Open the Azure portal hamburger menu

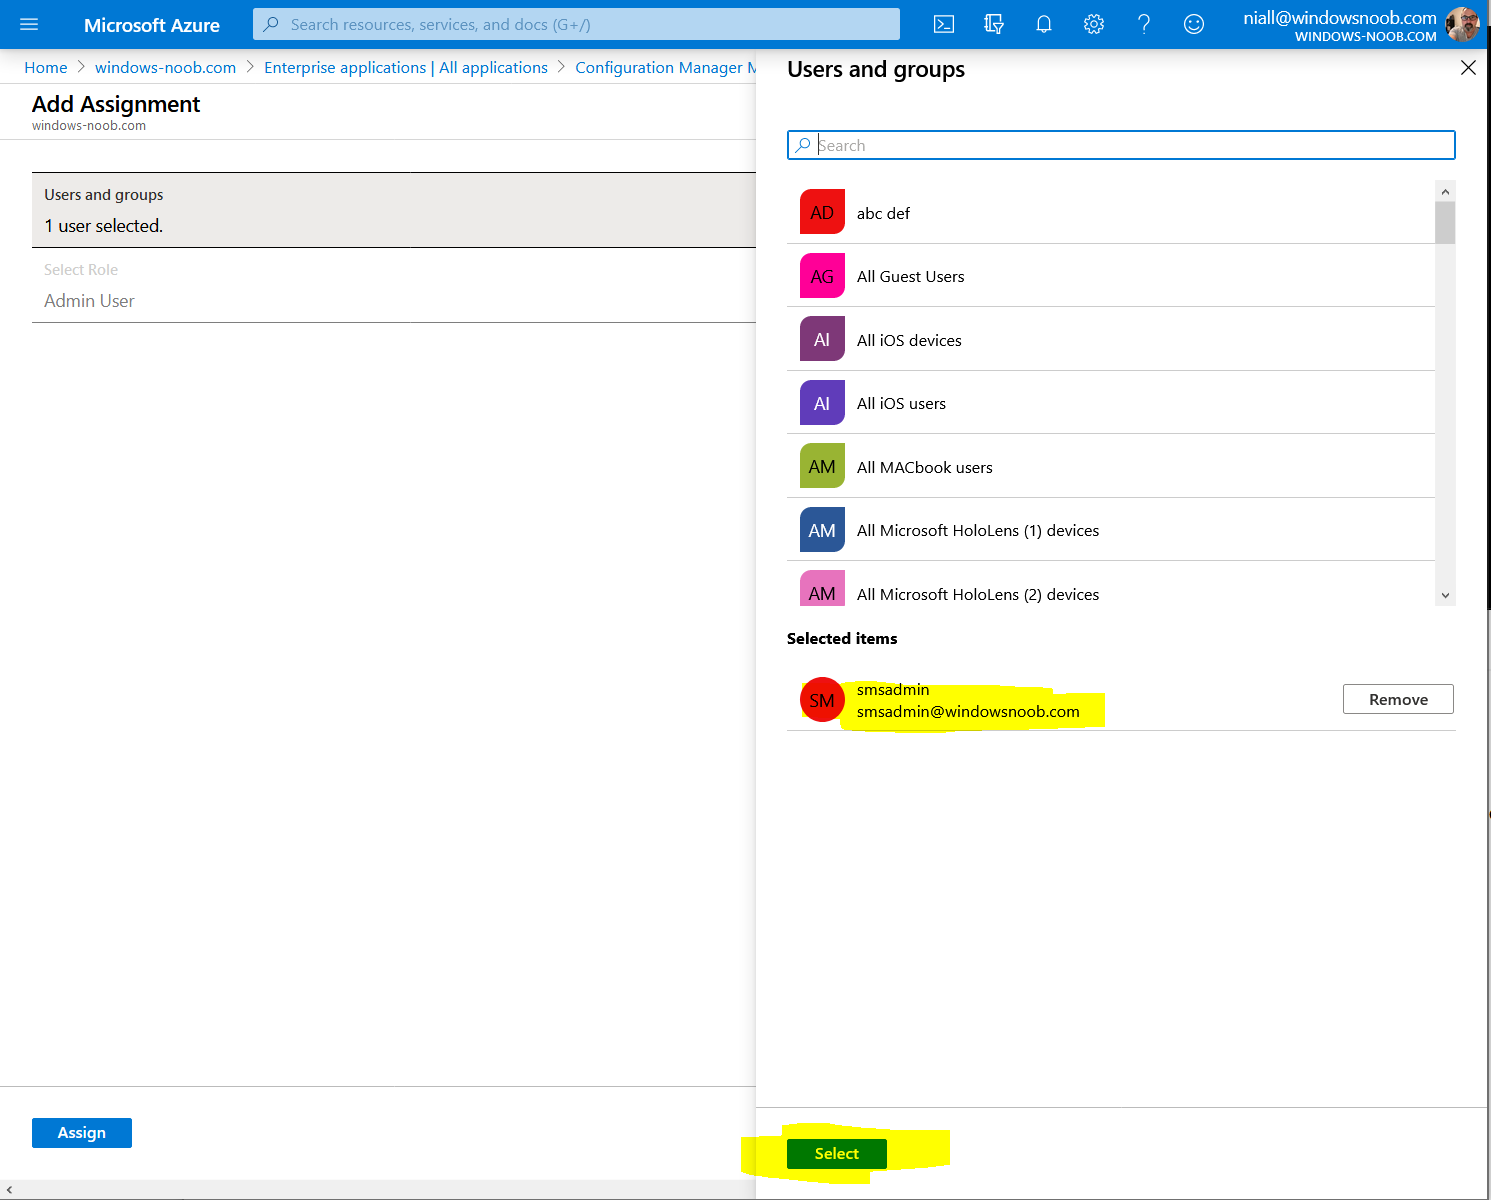click(29, 24)
